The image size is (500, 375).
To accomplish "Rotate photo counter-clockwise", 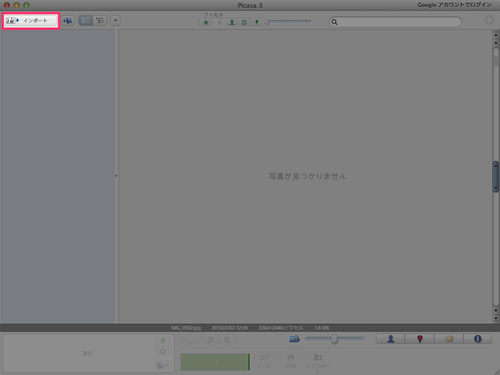I will point(211,339).
